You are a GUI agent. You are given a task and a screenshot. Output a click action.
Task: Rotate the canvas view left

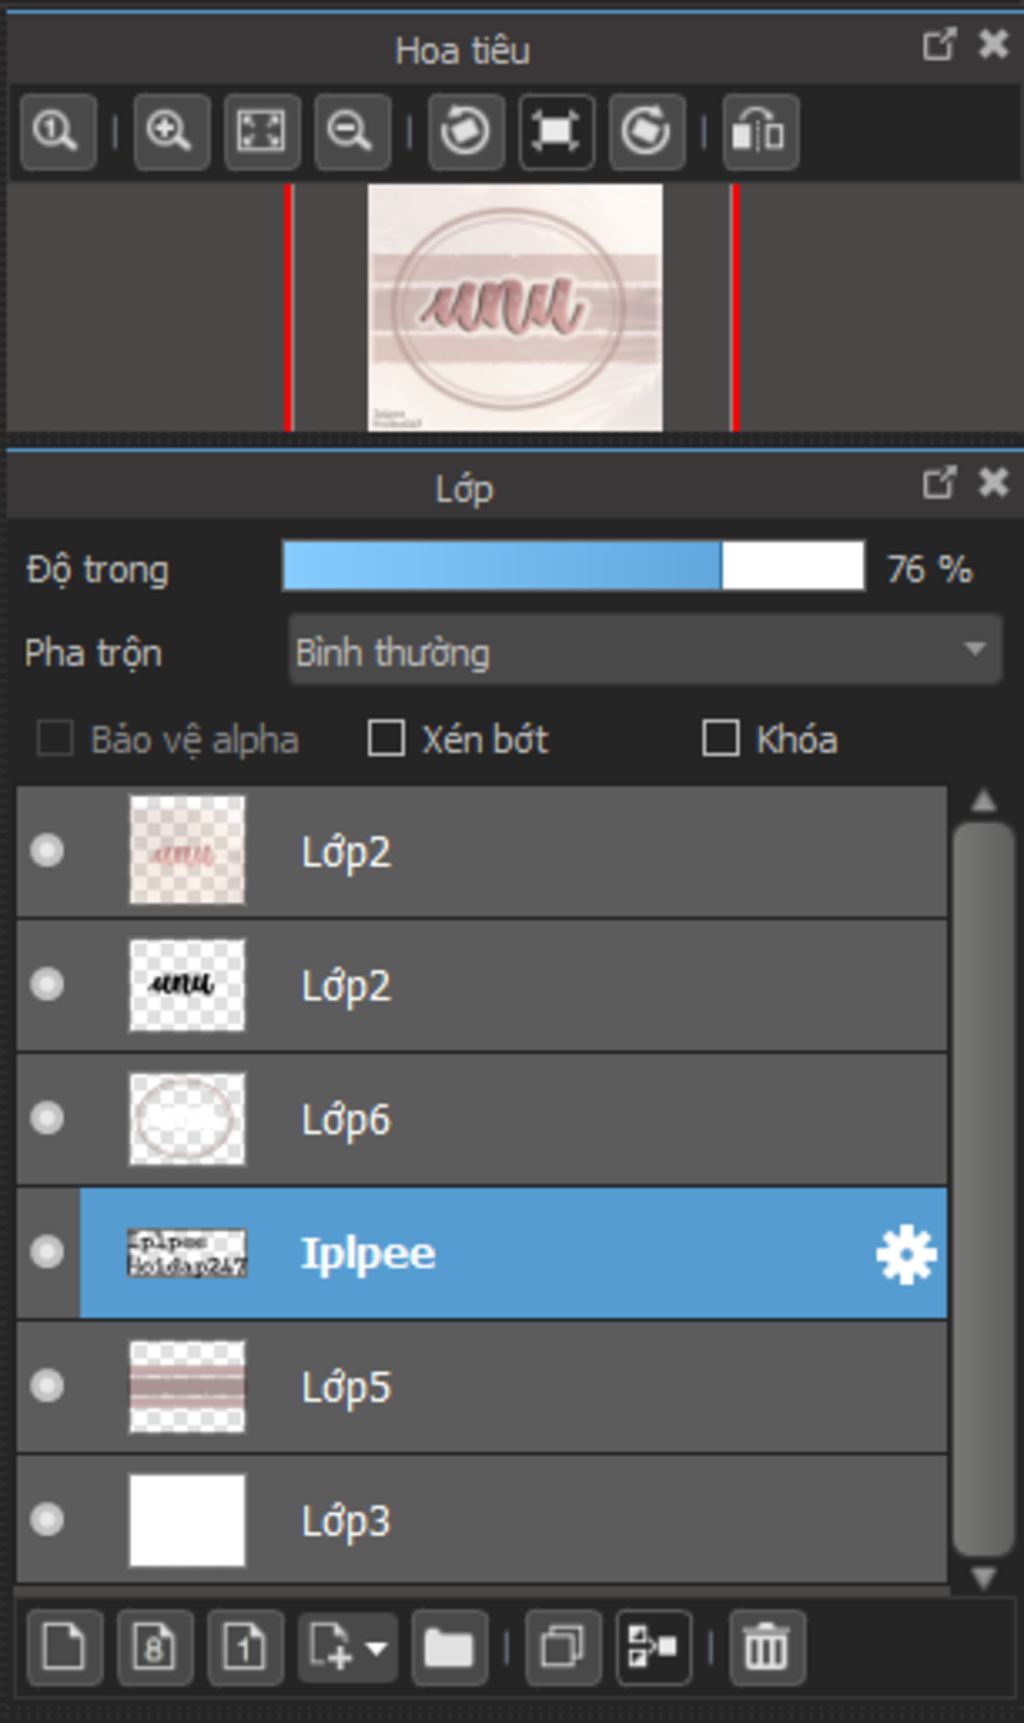pyautogui.click(x=465, y=131)
